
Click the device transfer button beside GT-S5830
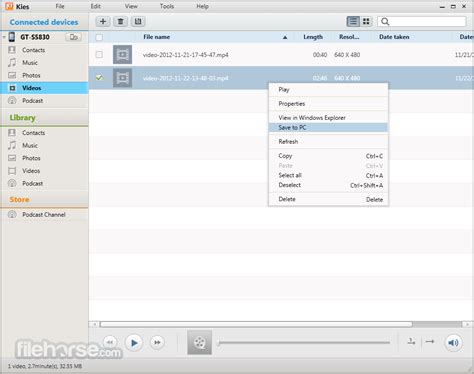pos(73,37)
